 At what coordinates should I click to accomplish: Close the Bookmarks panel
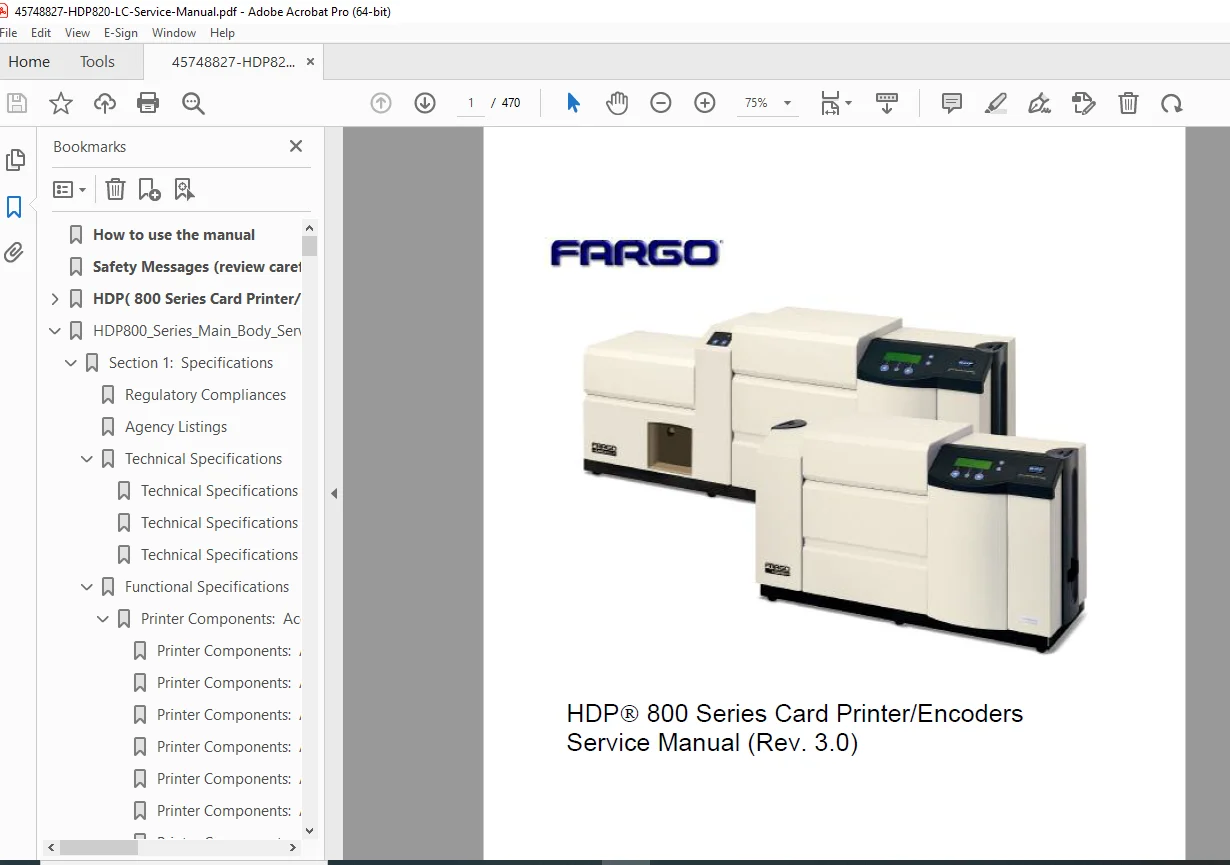(x=296, y=146)
